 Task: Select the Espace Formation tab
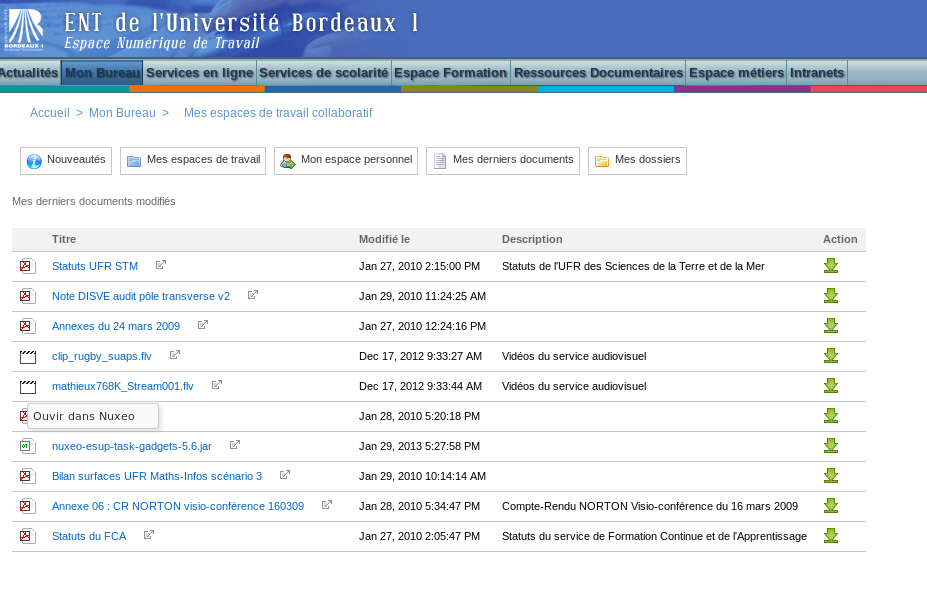[x=450, y=73]
